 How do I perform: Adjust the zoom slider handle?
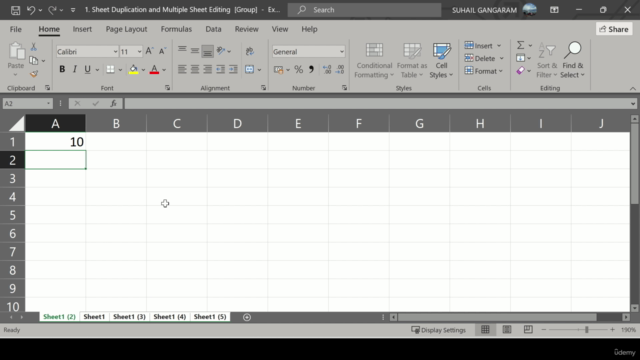pos(587,329)
